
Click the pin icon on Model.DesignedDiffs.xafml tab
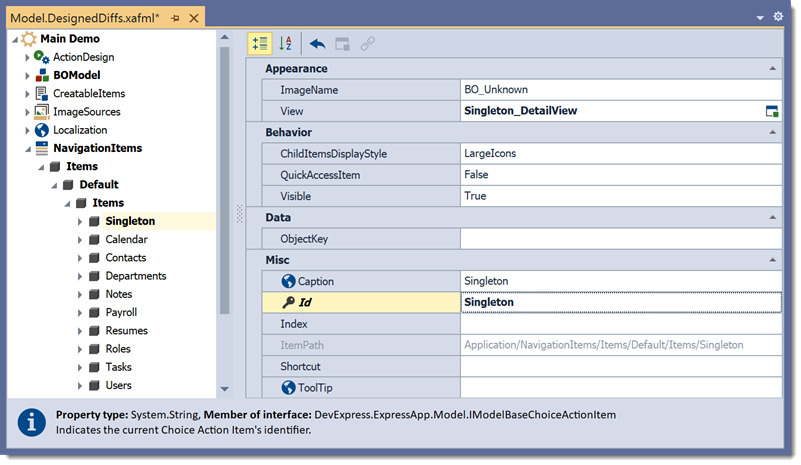click(x=175, y=18)
